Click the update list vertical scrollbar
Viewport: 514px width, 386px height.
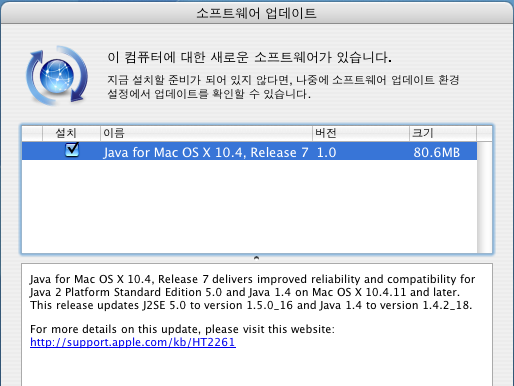[x=484, y=197]
